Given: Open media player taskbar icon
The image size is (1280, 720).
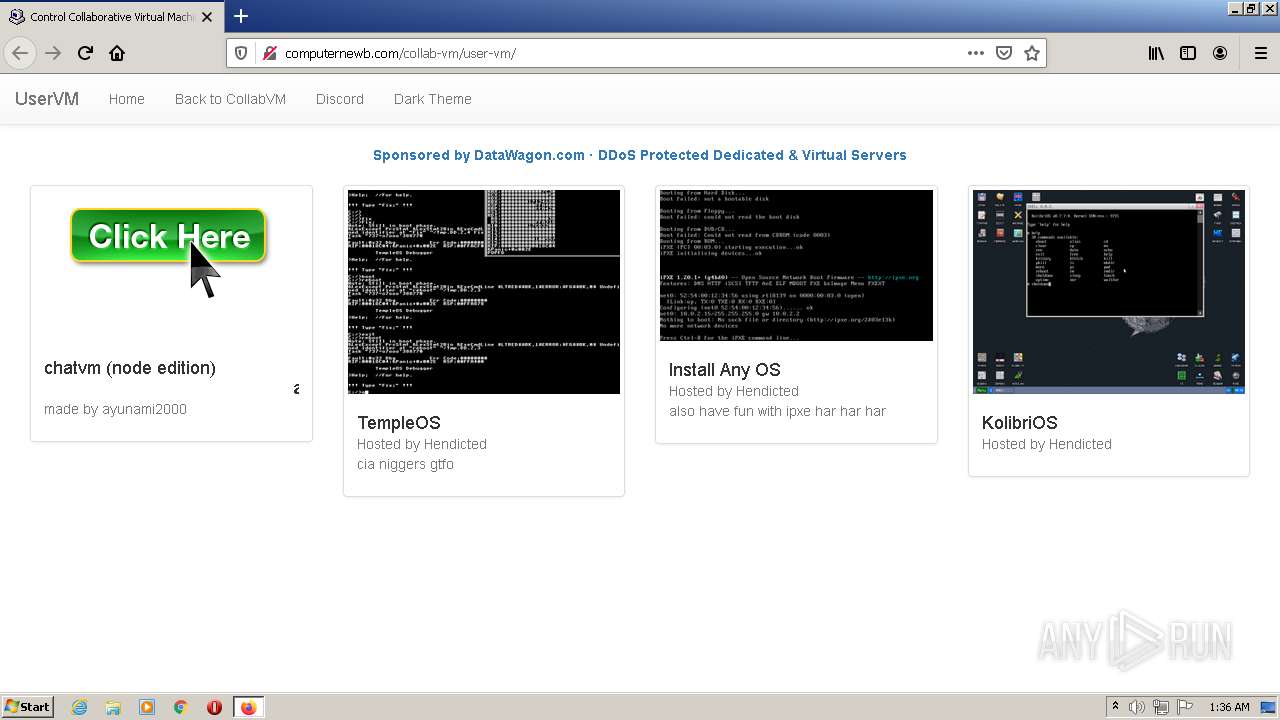Looking at the screenshot, I should pyautogui.click(x=147, y=707).
